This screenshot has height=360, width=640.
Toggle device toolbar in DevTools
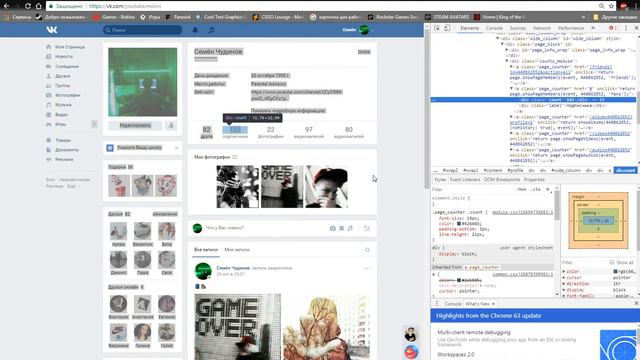pos(447,28)
